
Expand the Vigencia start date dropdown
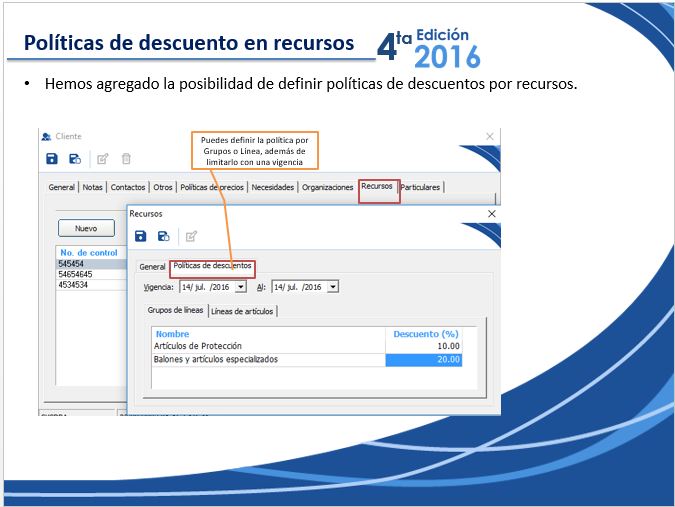(x=241, y=287)
